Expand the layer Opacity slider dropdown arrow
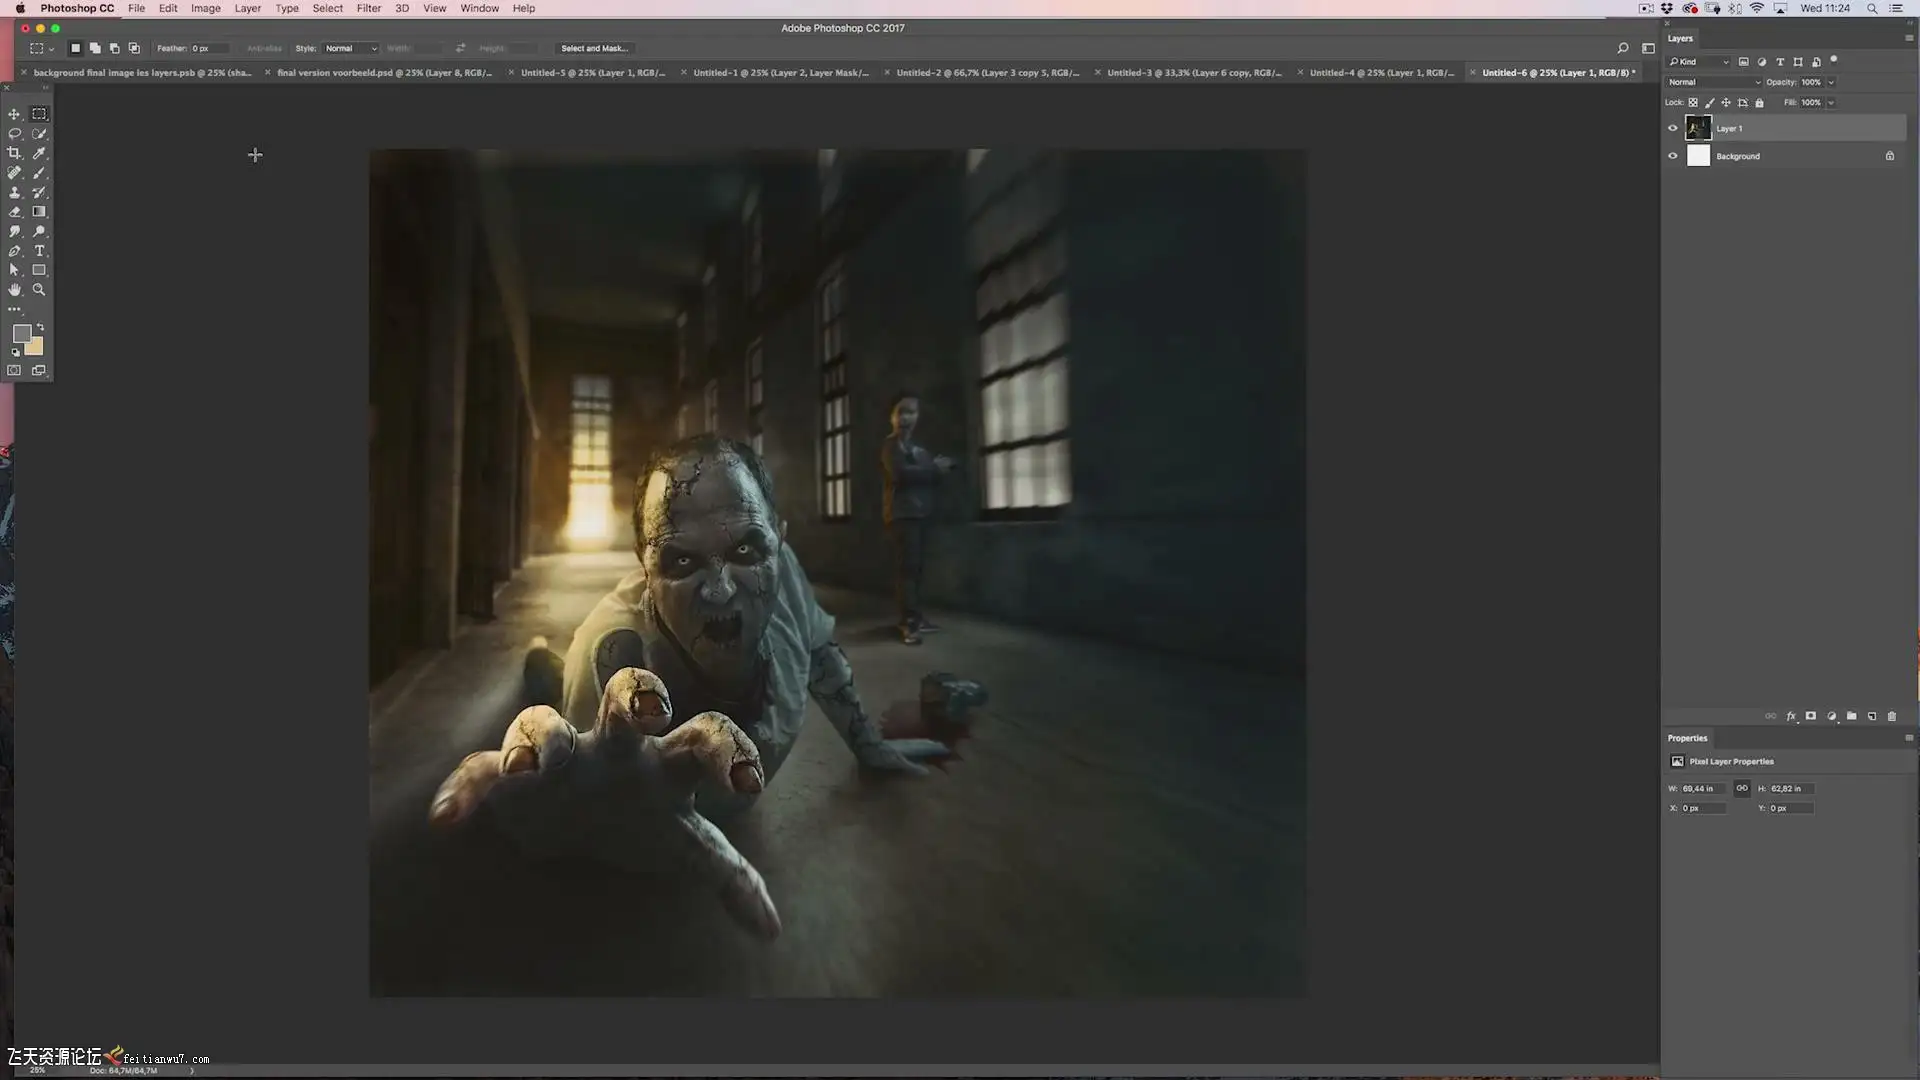Image resolution: width=1920 pixels, height=1080 pixels. point(1831,82)
